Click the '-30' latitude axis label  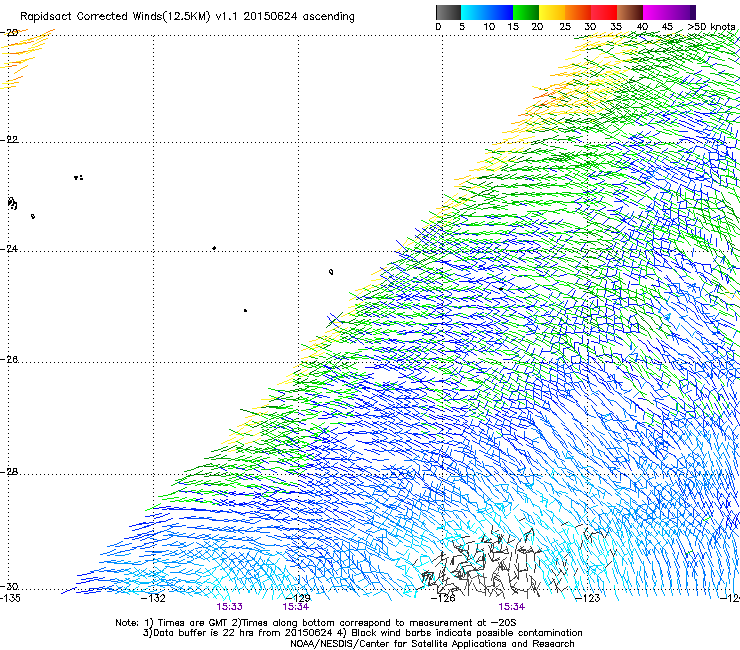(x=9, y=586)
